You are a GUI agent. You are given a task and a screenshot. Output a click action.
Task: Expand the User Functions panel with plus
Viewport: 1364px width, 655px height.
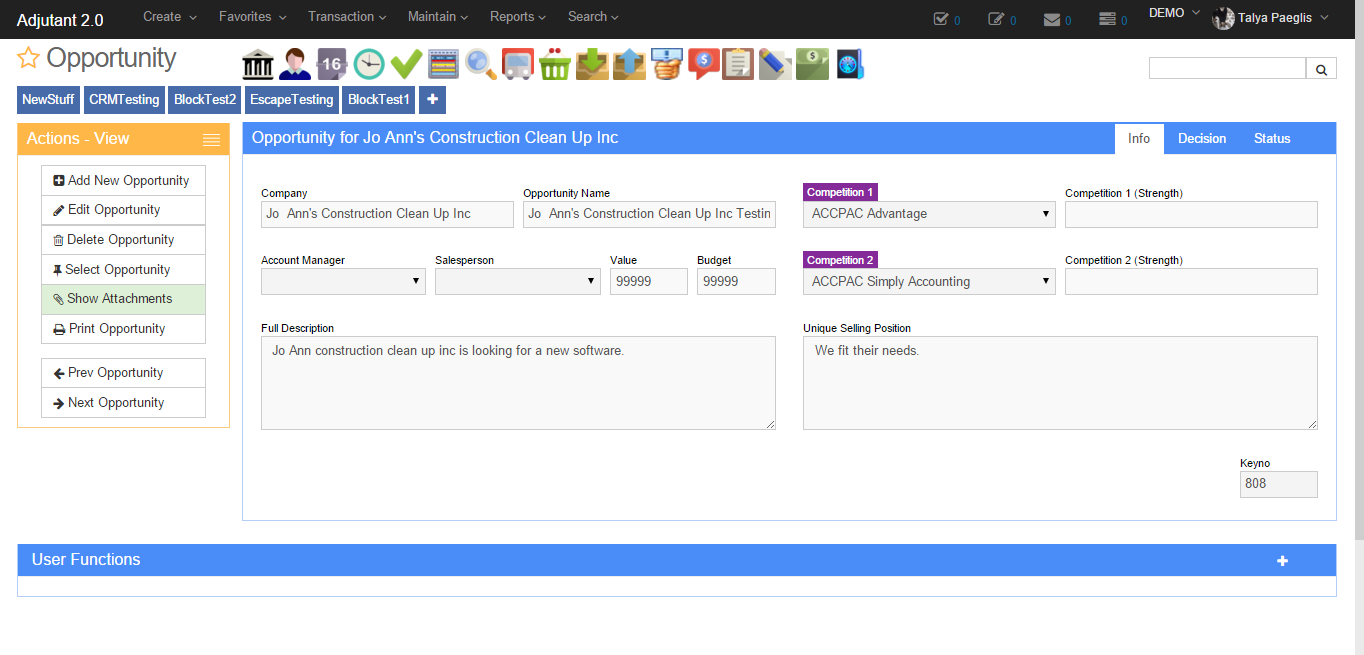[x=1282, y=561]
